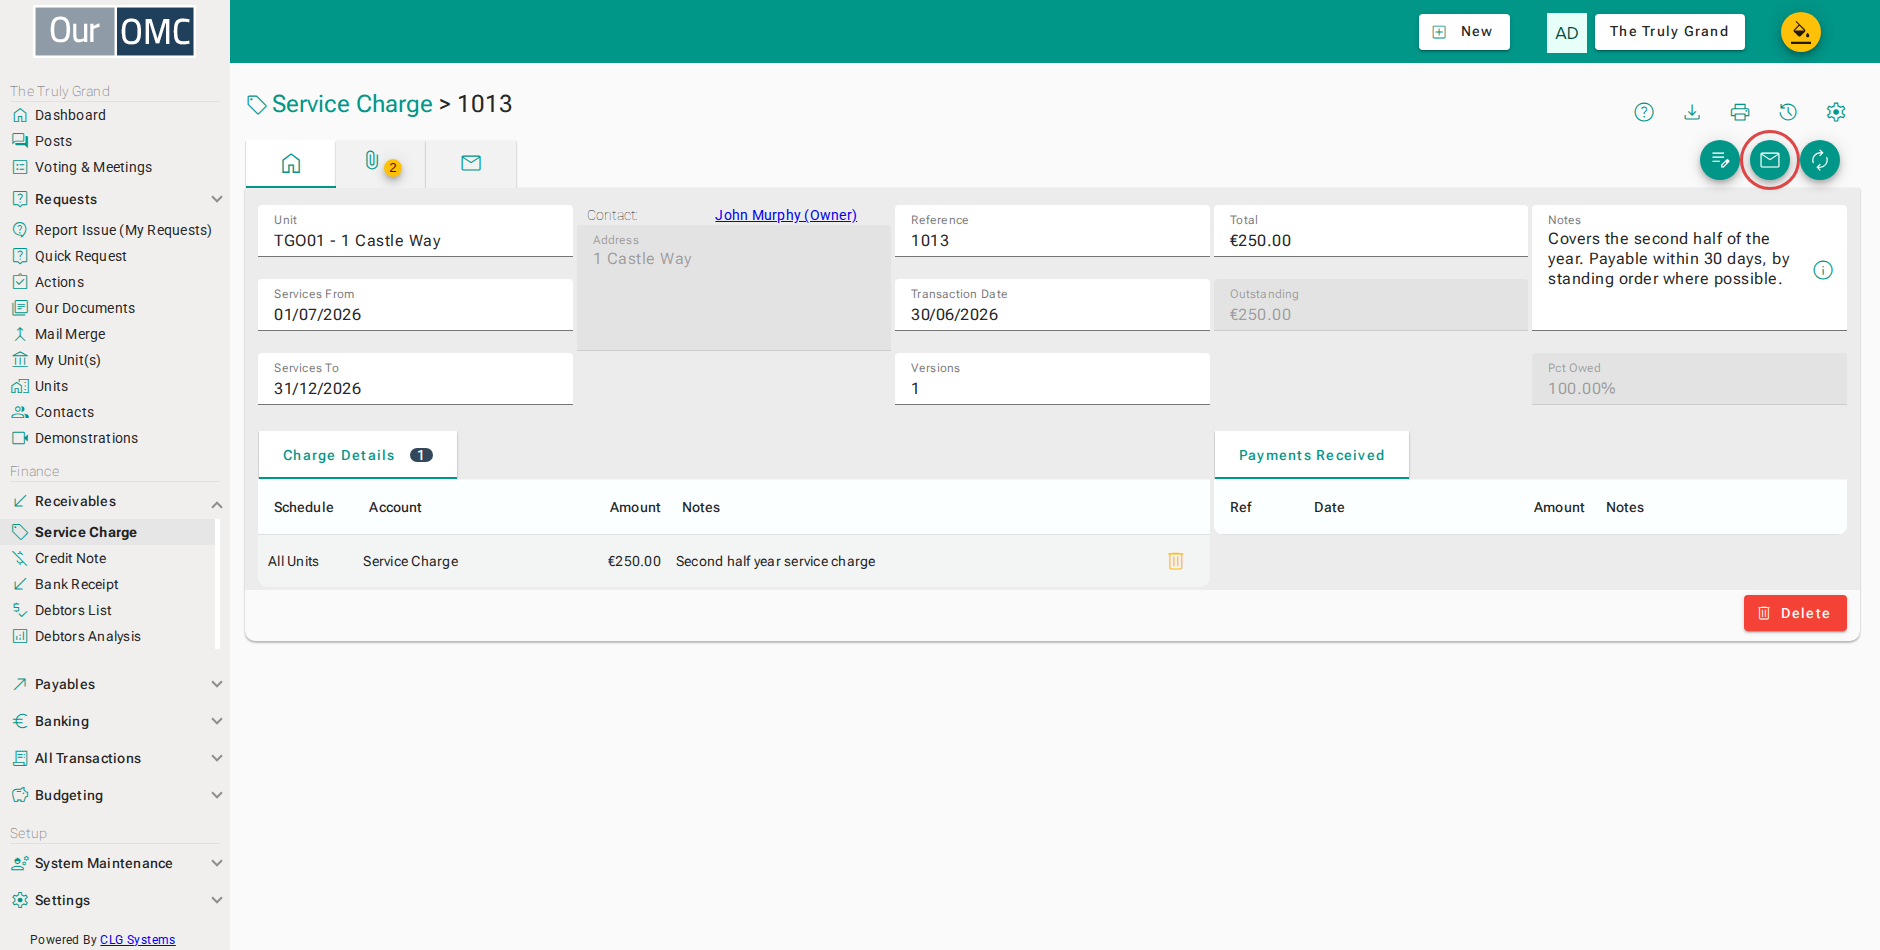Click the Our OMC logo
This screenshot has height=950, width=1880.
click(115, 31)
